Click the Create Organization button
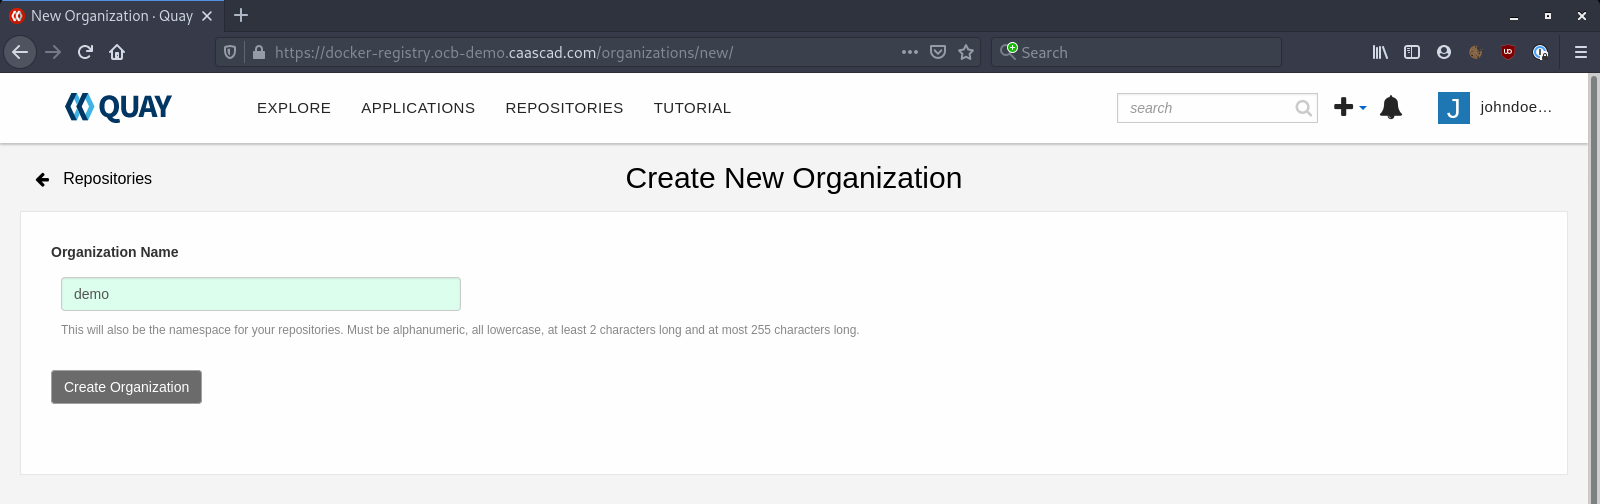 126,387
